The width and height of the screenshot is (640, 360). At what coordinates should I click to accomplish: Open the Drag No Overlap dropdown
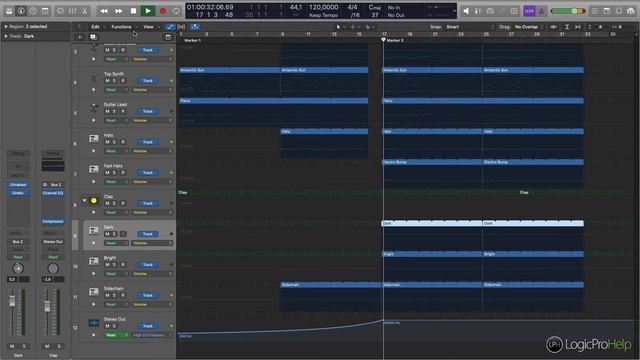529,27
